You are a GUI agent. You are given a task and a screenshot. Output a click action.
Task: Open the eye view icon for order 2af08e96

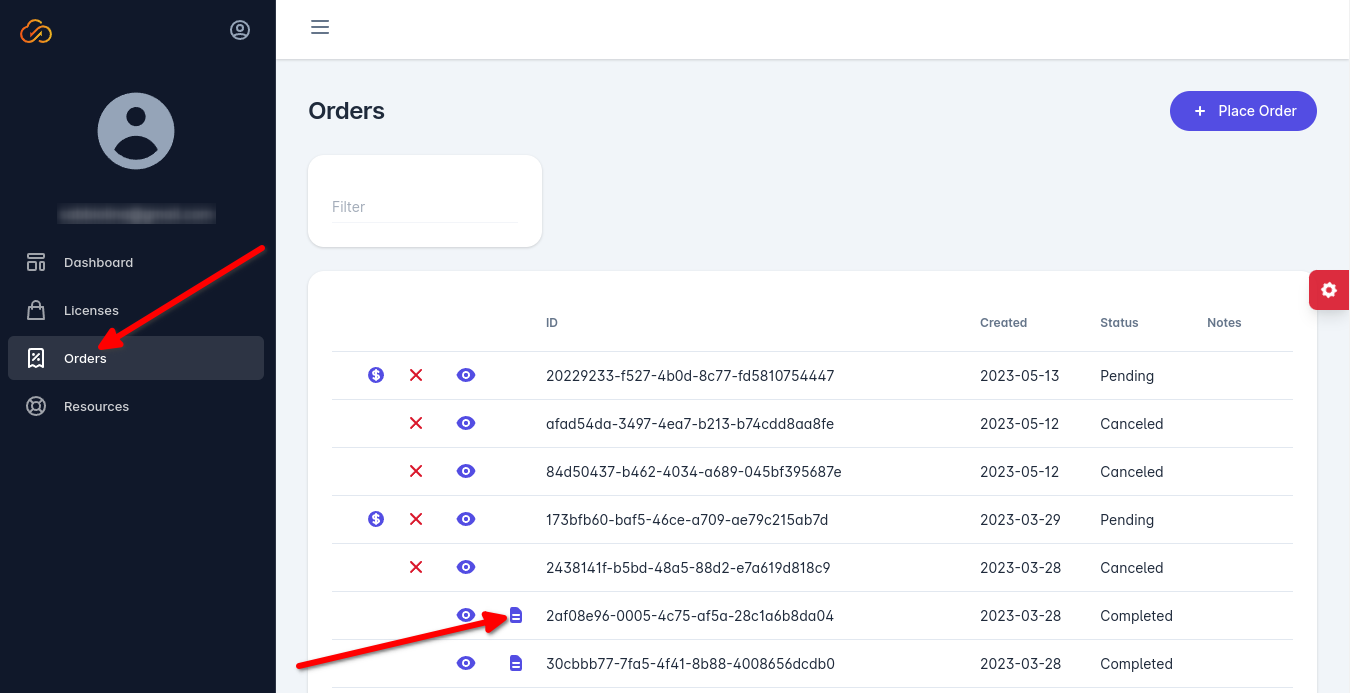click(466, 615)
